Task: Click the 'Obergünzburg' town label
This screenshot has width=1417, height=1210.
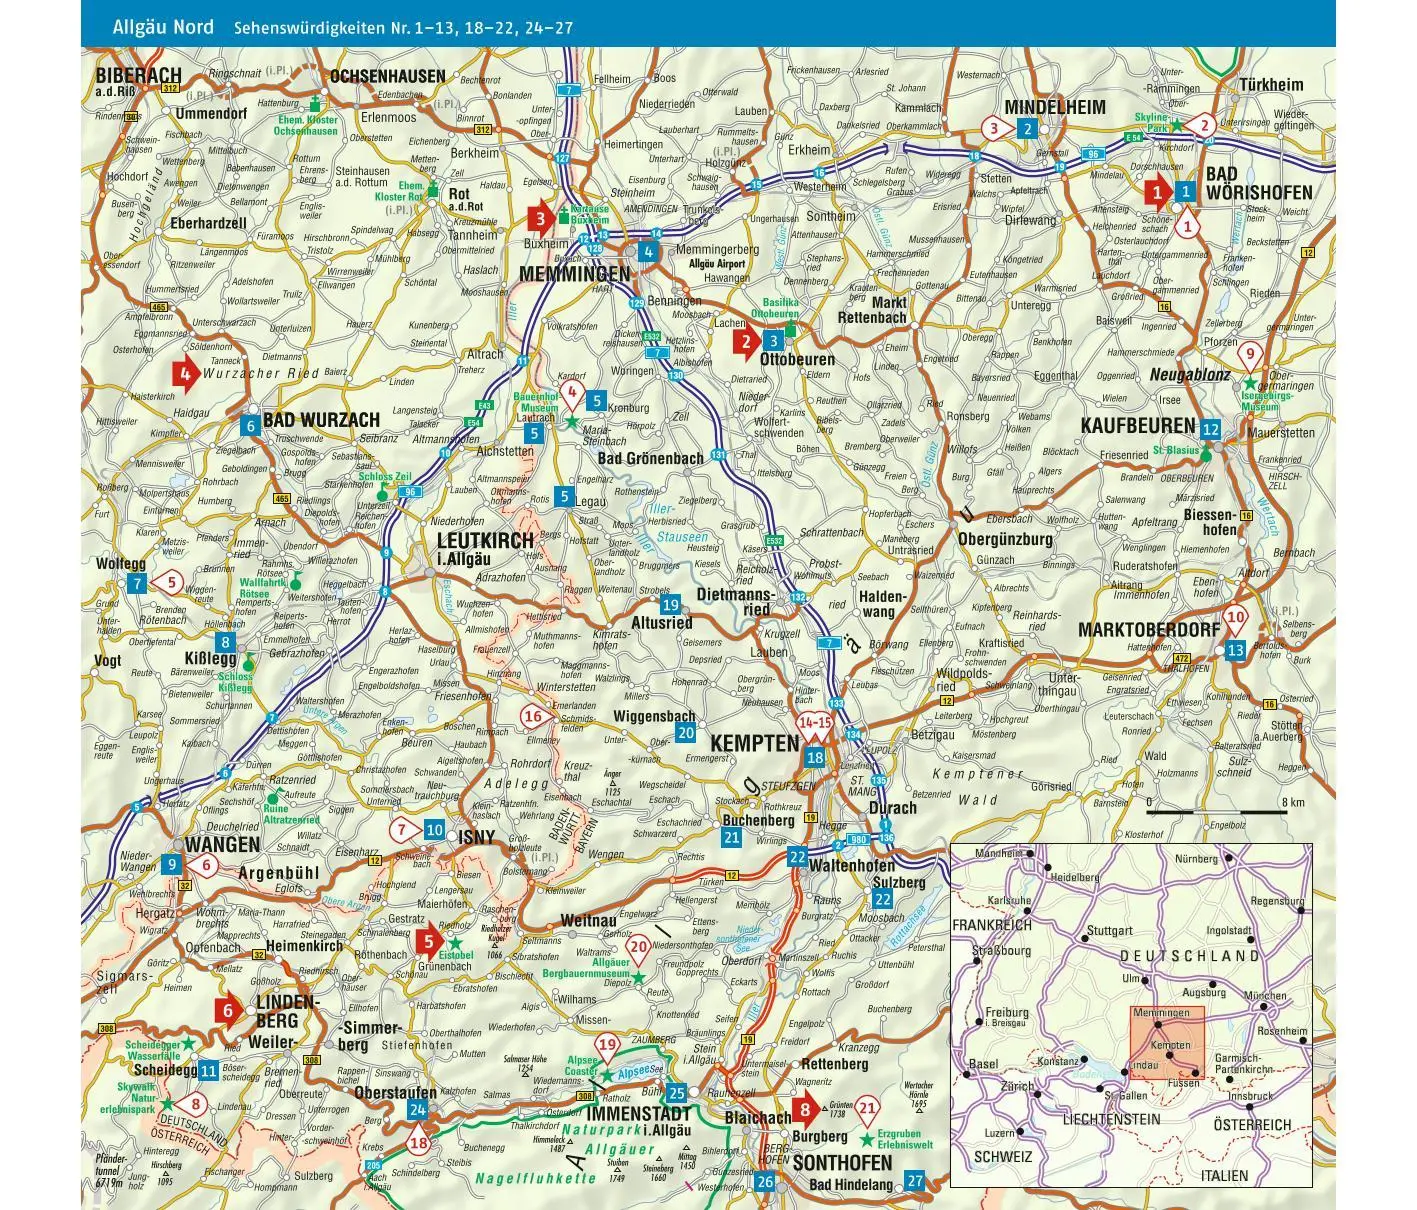Action: (1005, 539)
